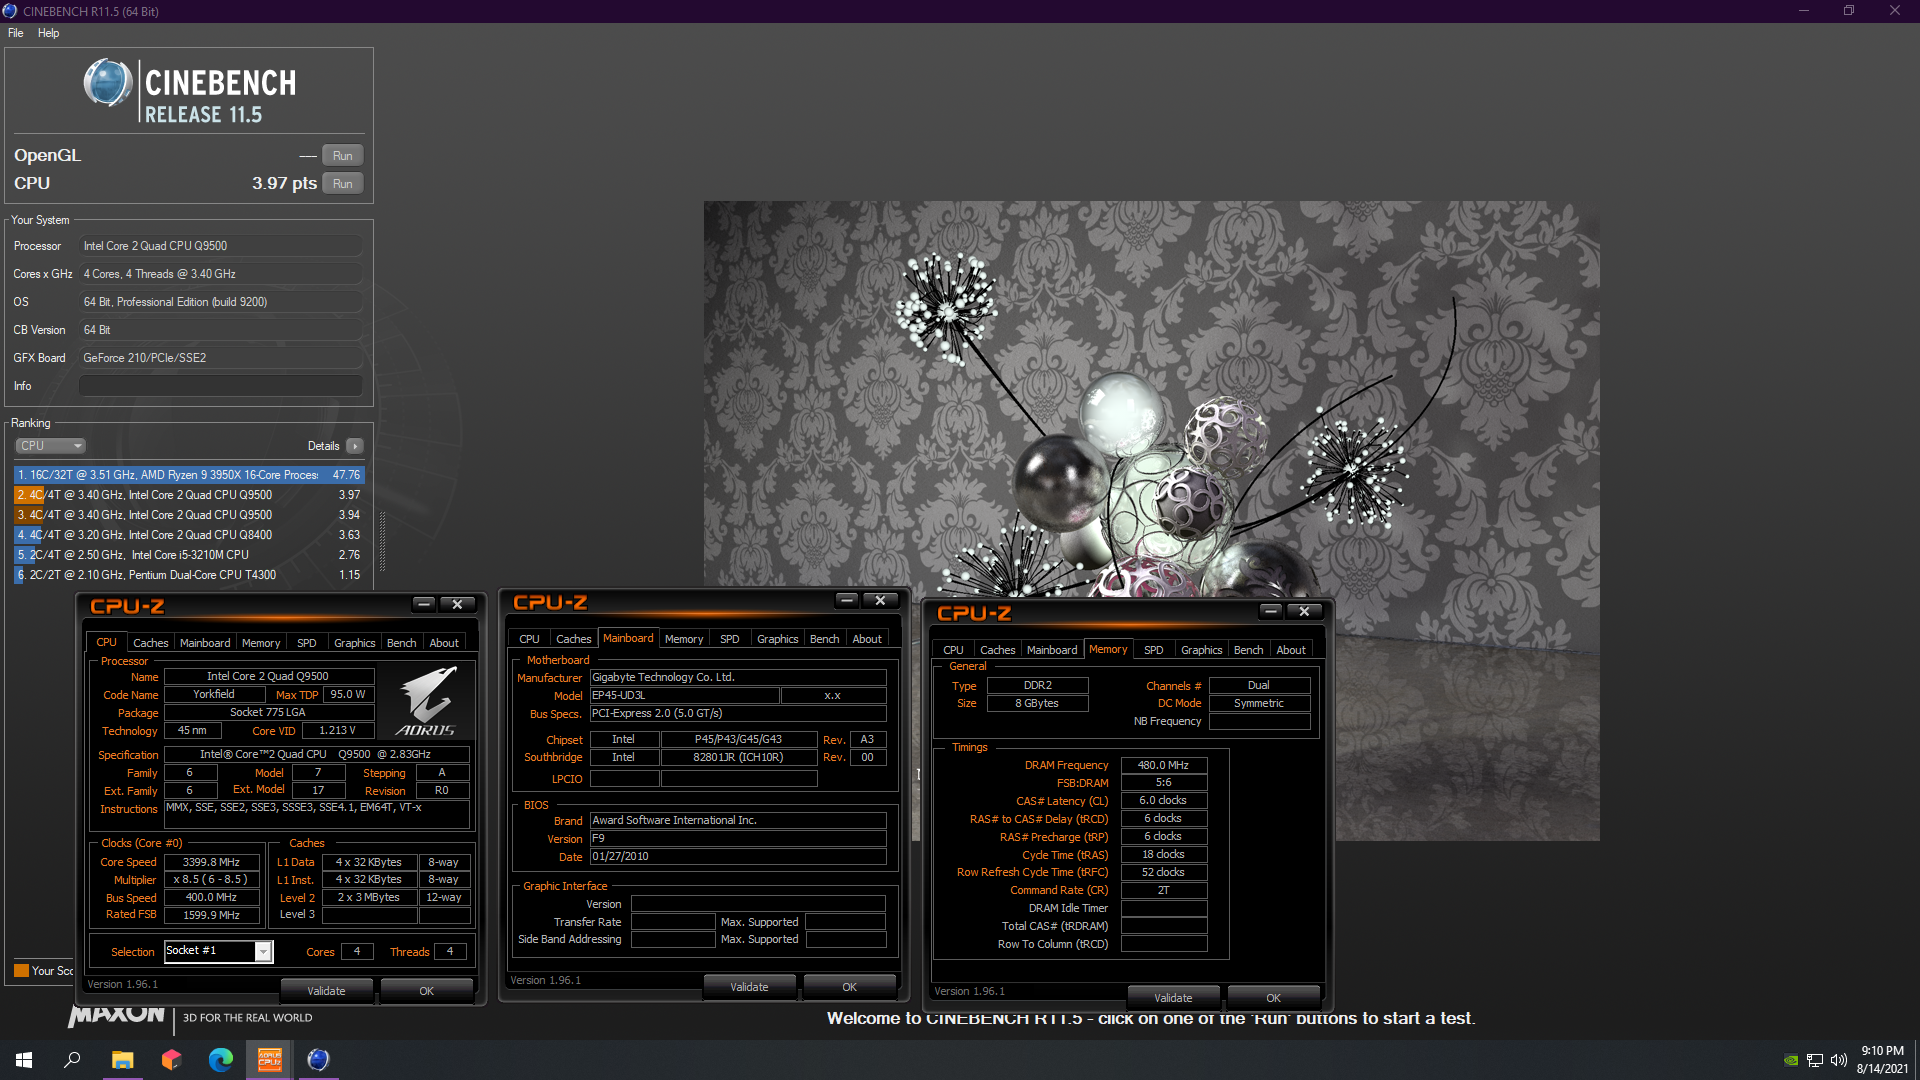Open Caches tab in right CPU-Z window
Viewport: 1920px width, 1080px height.
tap(998, 650)
